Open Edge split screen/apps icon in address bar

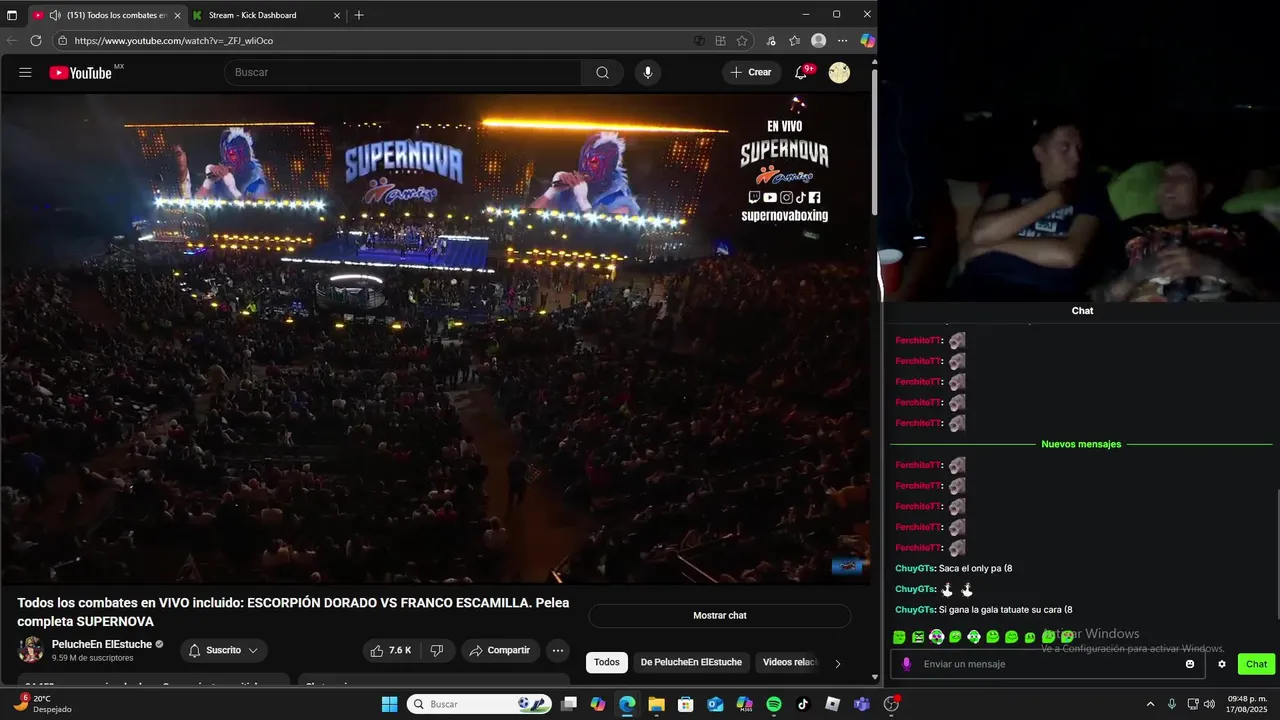pos(720,41)
